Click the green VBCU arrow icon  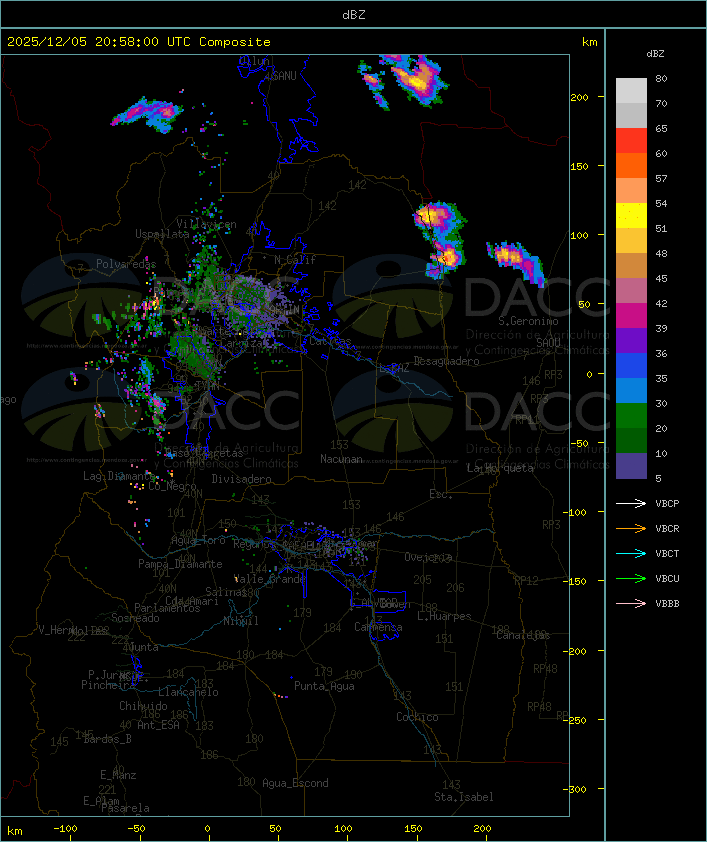pos(631,578)
